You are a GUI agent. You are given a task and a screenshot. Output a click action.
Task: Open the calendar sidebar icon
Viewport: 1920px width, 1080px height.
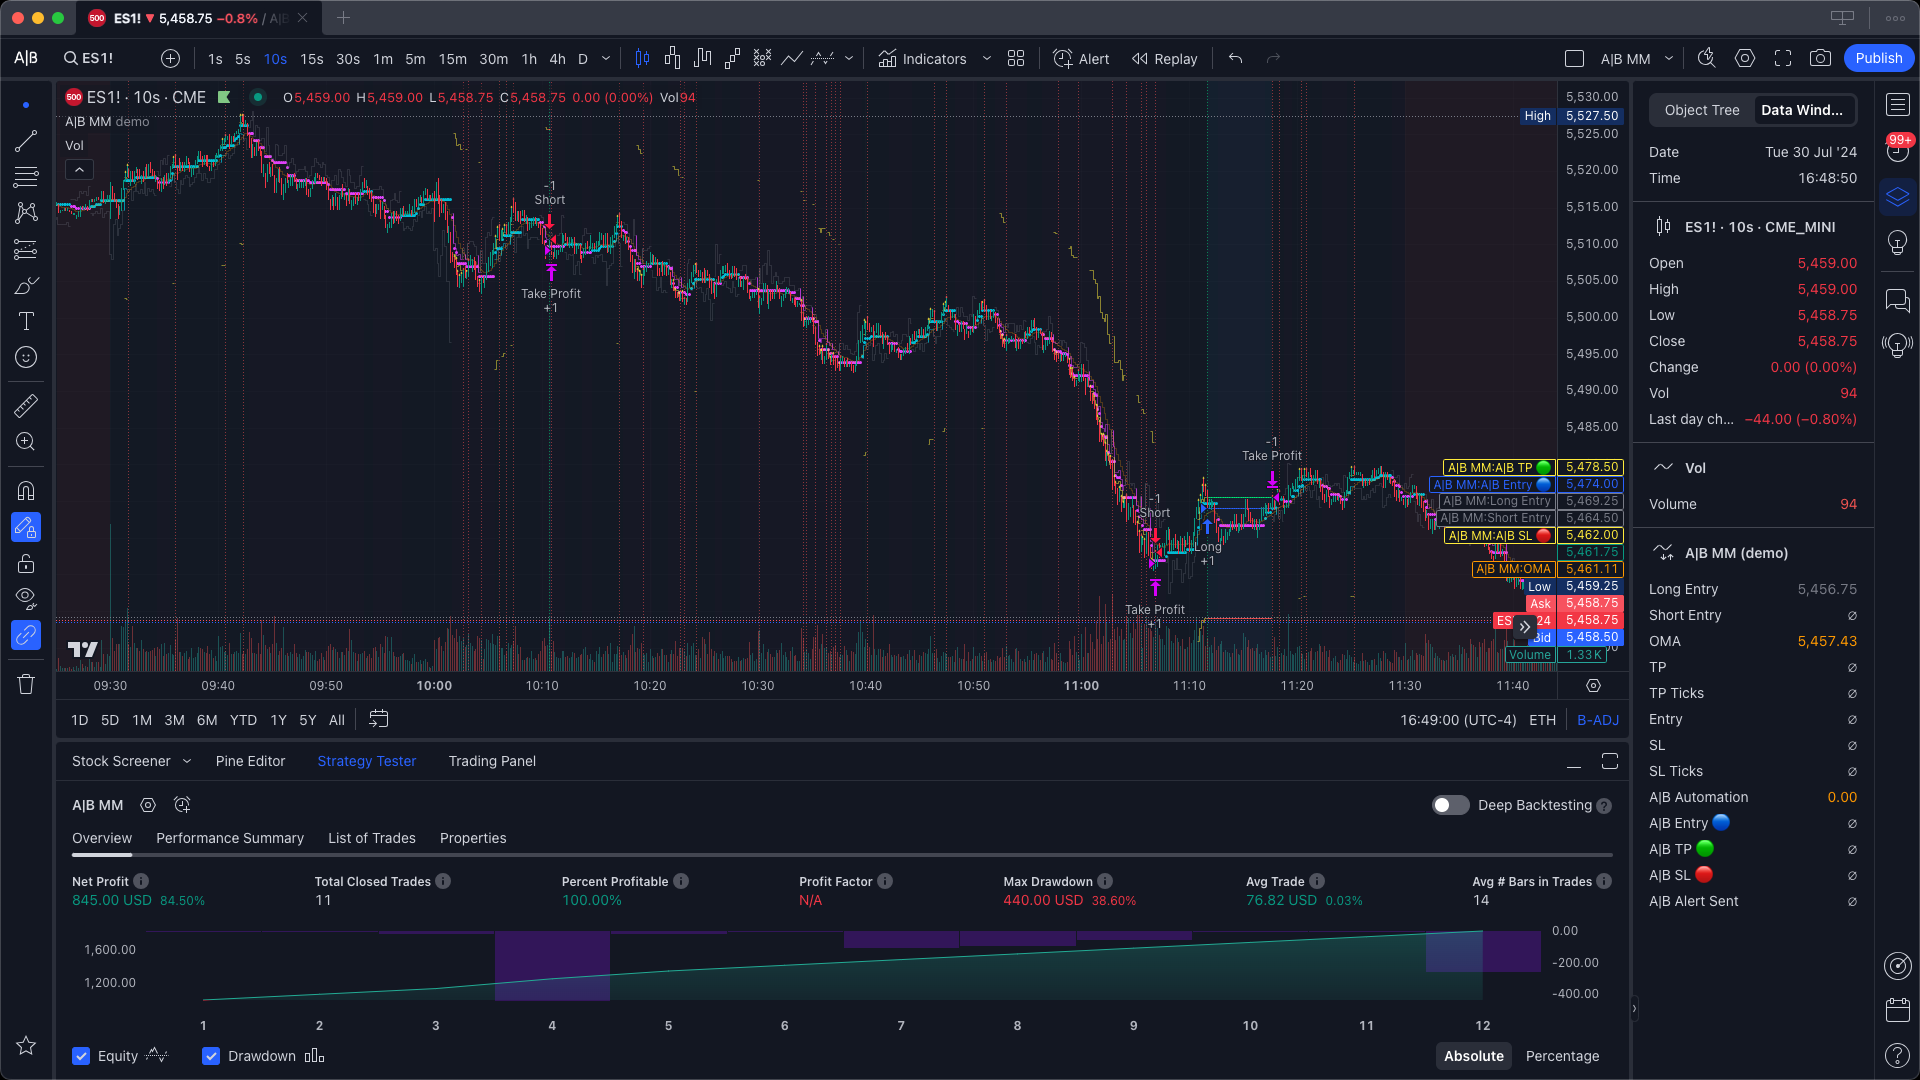[1897, 1010]
